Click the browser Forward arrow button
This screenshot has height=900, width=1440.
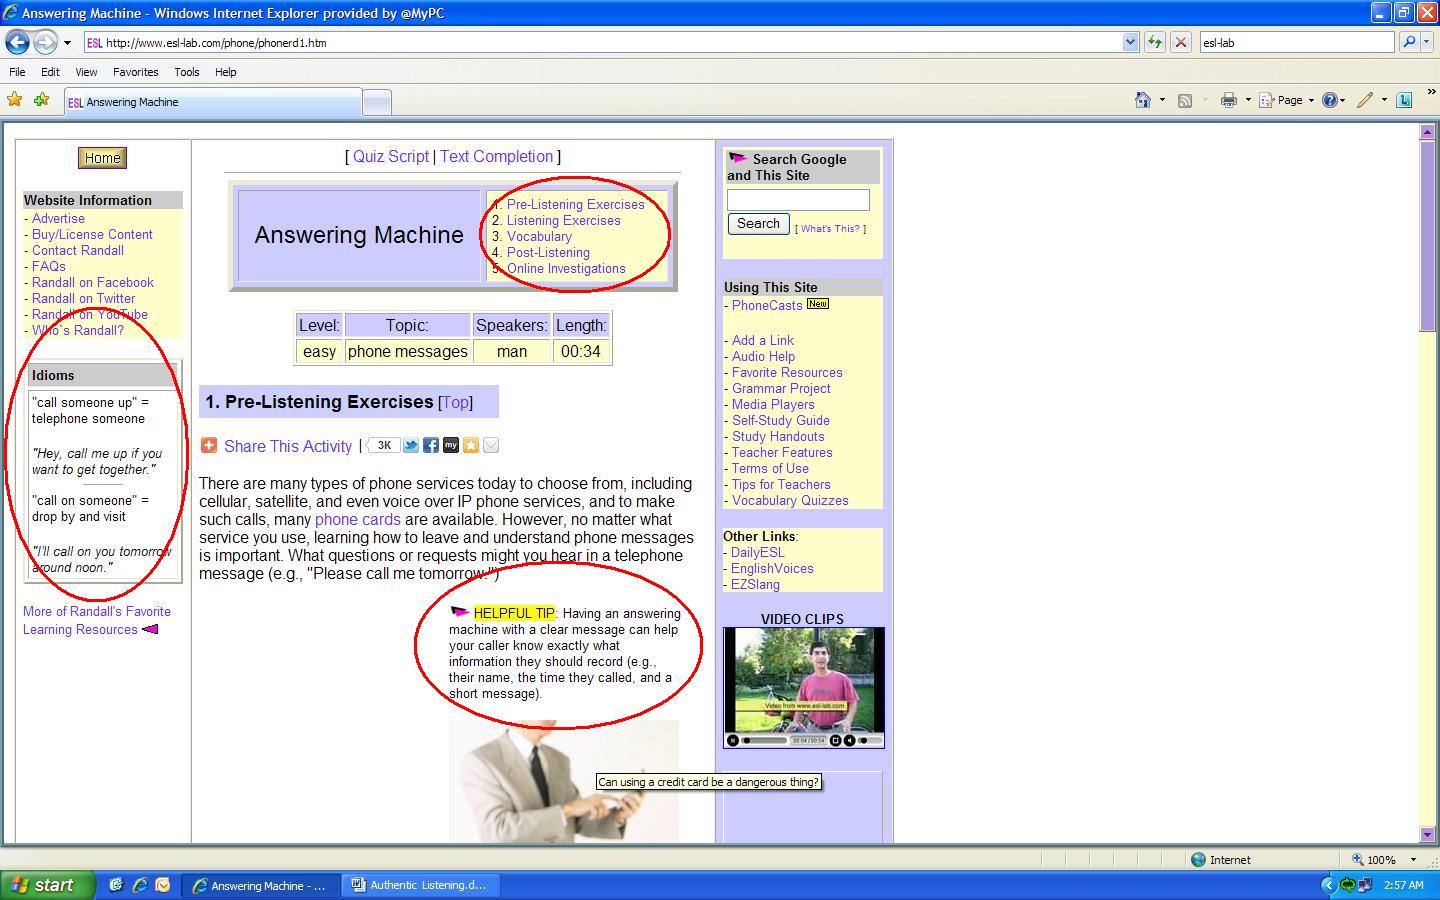45,42
